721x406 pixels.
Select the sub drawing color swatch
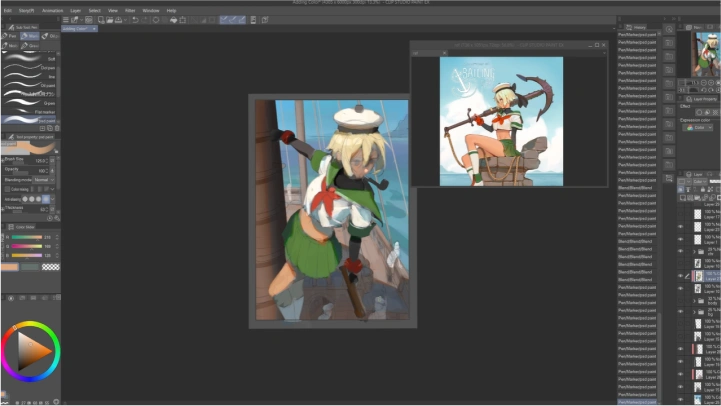click(x=30, y=267)
